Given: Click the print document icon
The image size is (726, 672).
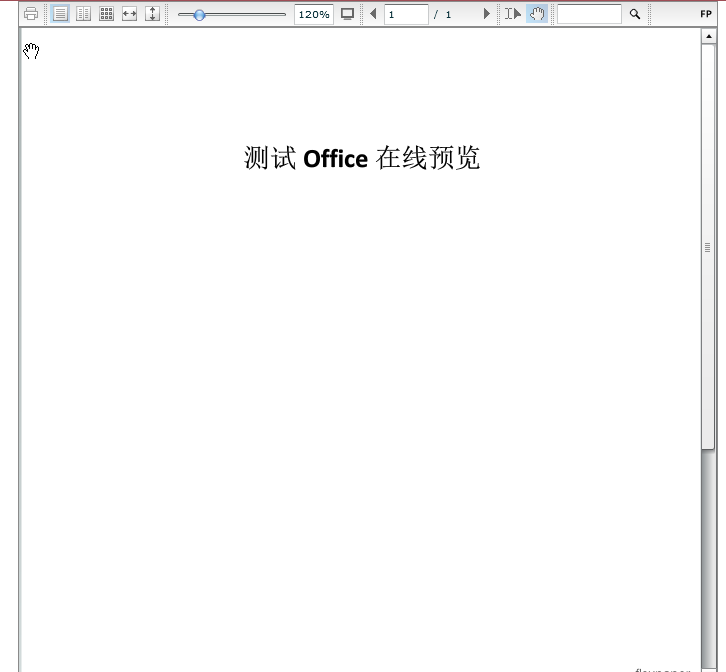Looking at the screenshot, I should point(31,14).
